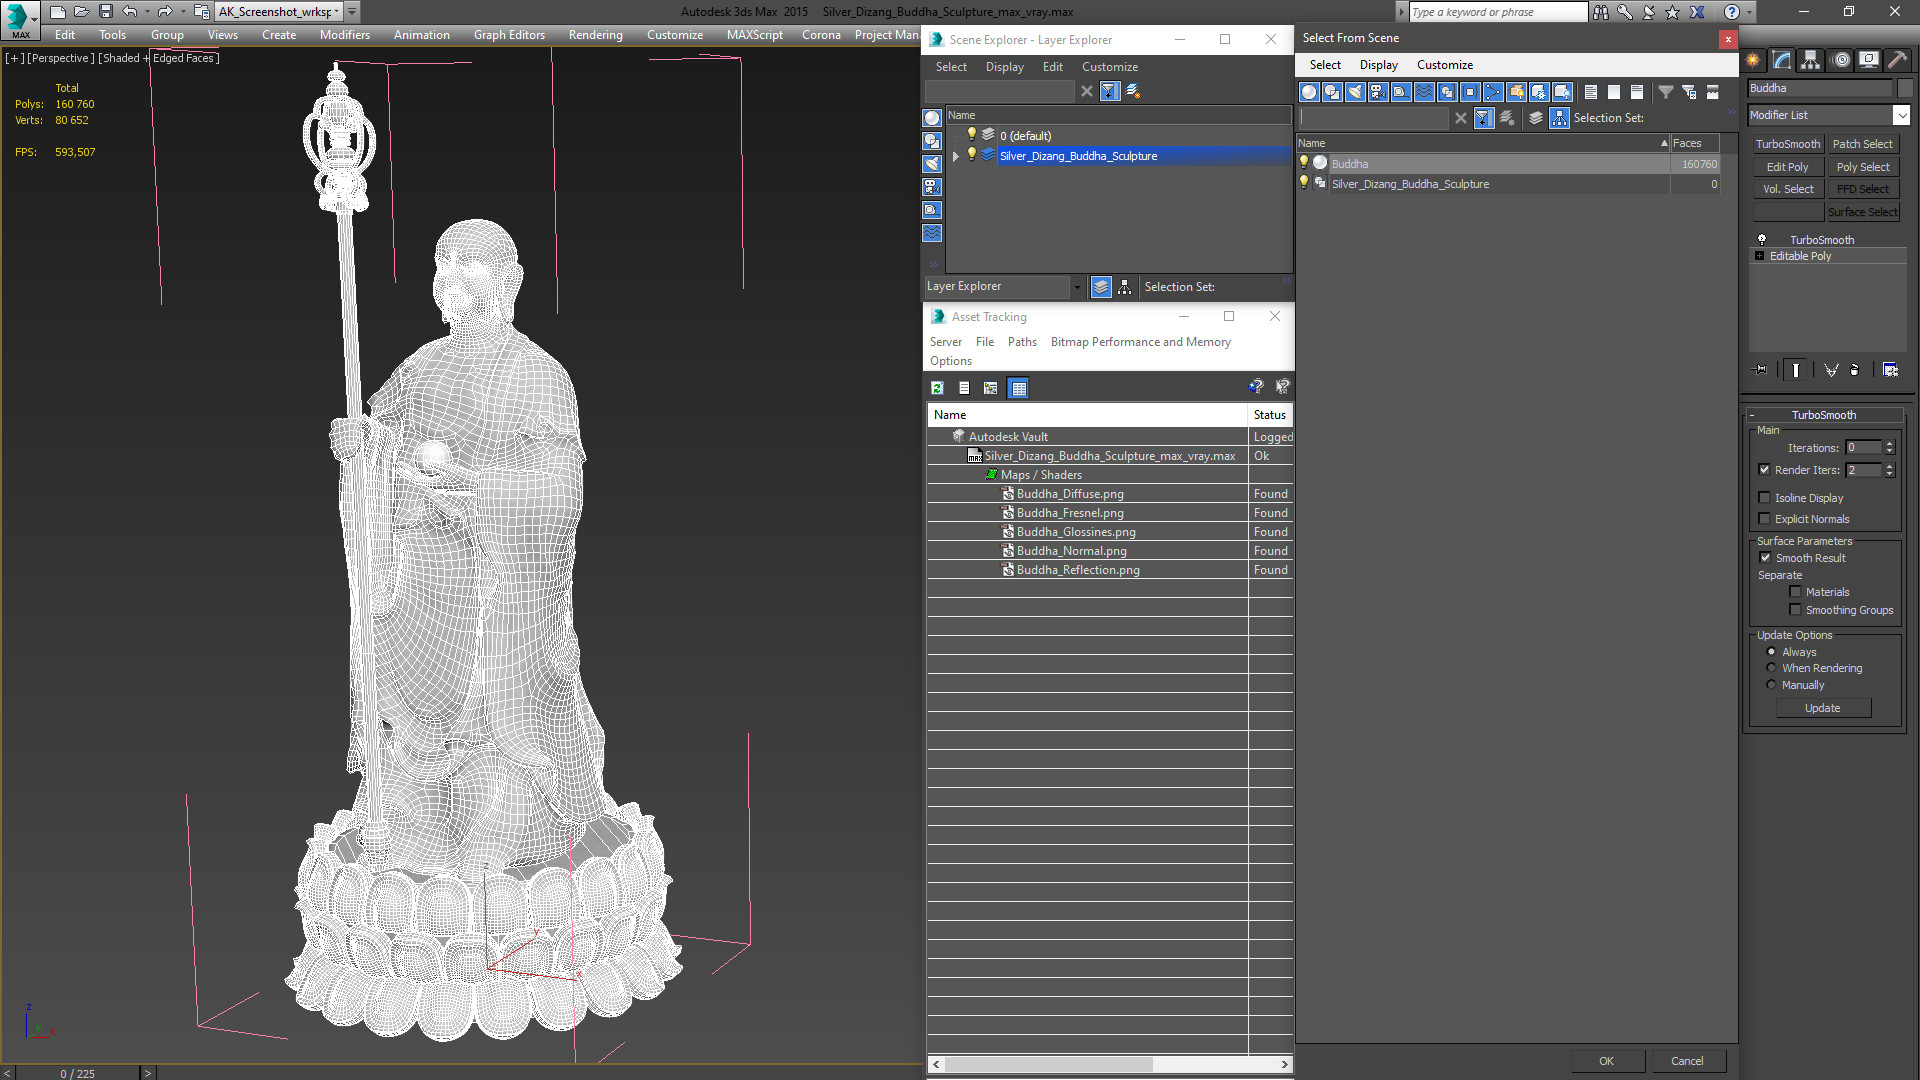Switch to the Display tab in Select From Scene
Viewport: 1920px width, 1080px height.
pyautogui.click(x=1378, y=65)
